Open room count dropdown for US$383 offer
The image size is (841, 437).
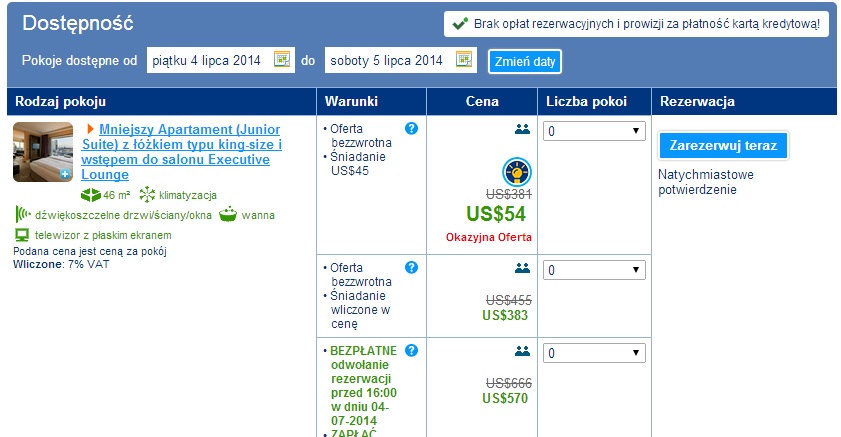pos(594,270)
